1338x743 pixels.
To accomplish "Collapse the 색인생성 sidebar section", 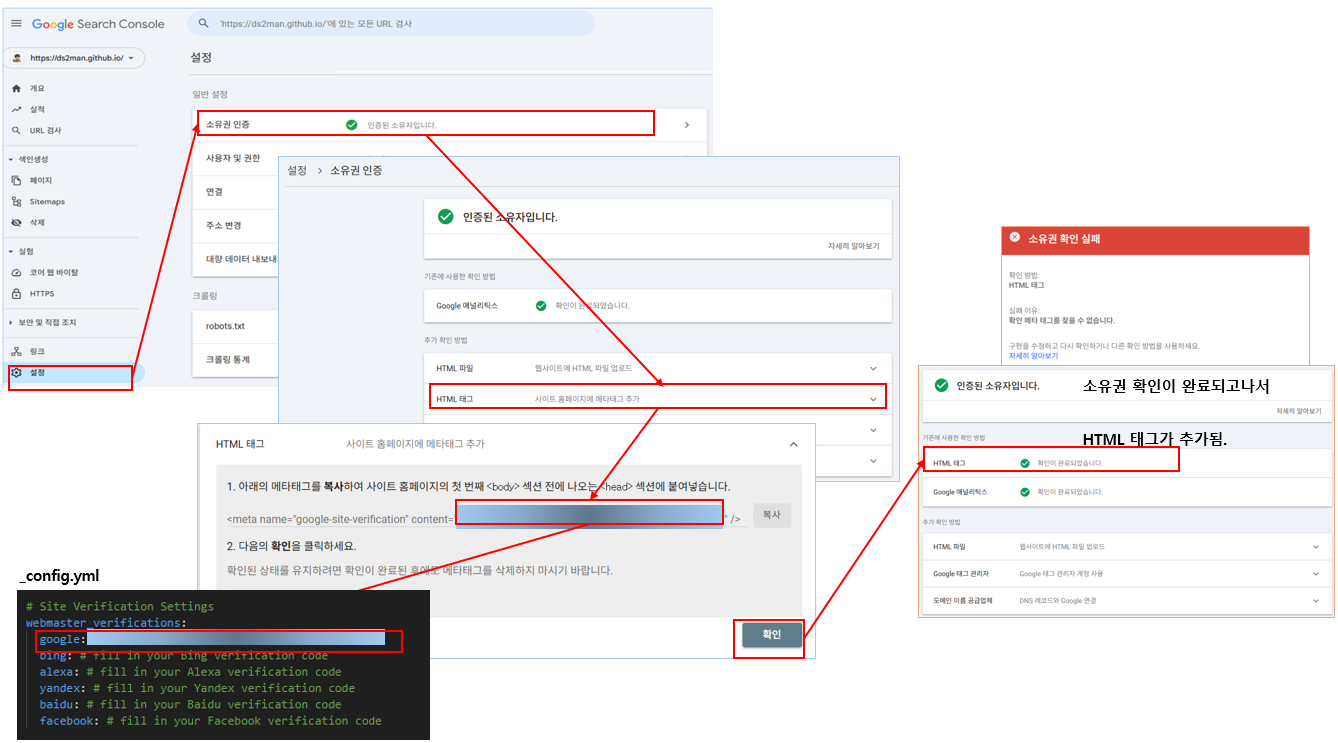I will (x=10, y=159).
